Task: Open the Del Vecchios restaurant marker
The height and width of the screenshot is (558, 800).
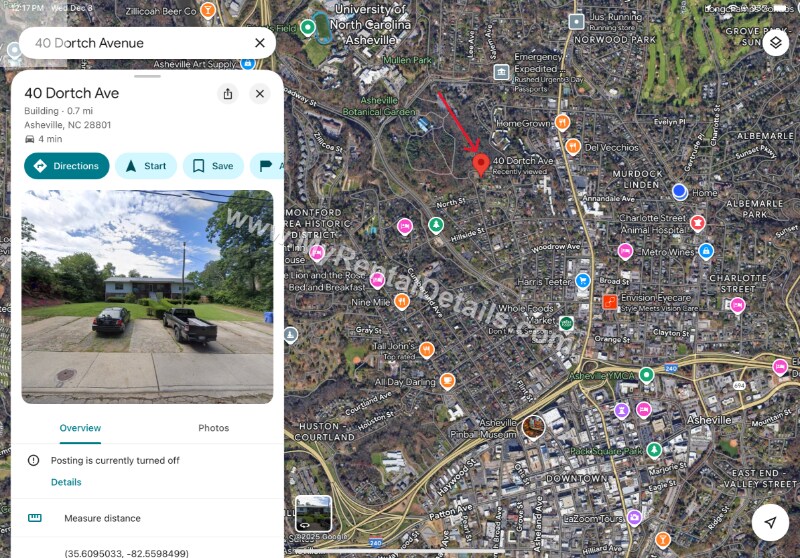Action: click(572, 147)
